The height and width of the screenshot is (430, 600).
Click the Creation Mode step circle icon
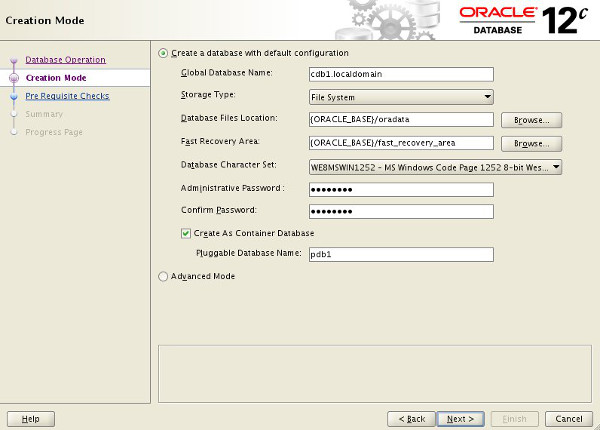coord(14,78)
